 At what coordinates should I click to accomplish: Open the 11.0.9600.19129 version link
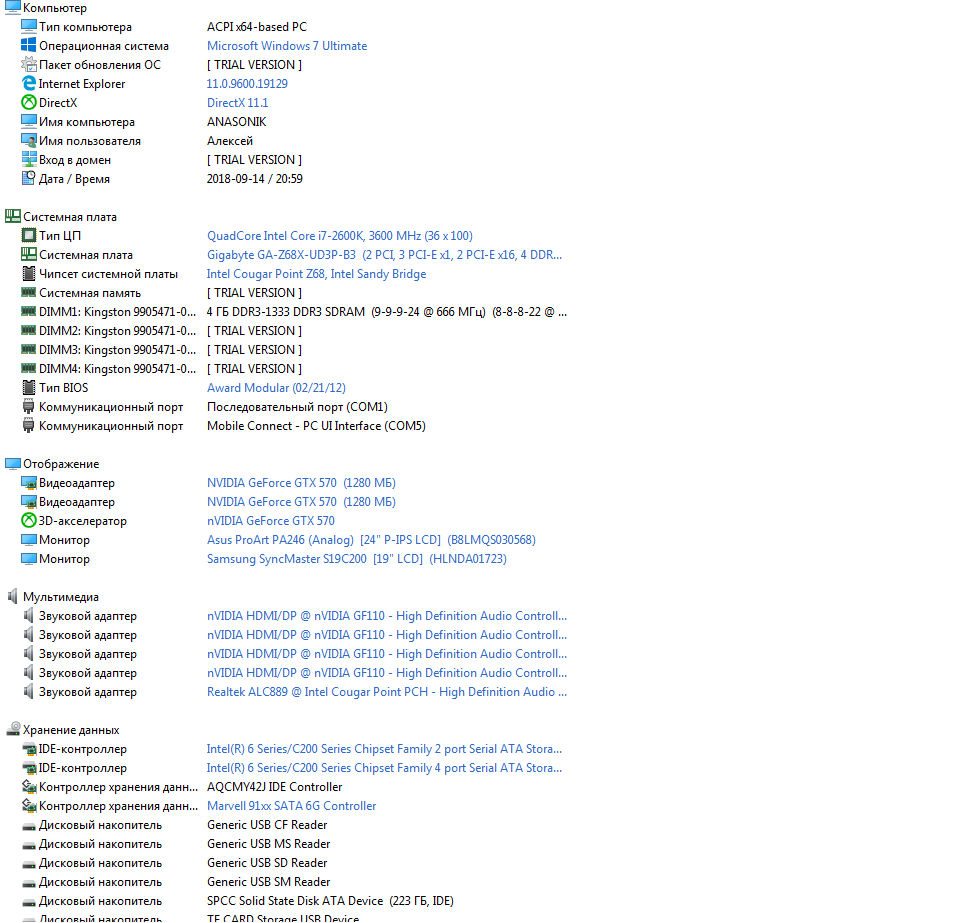[247, 84]
